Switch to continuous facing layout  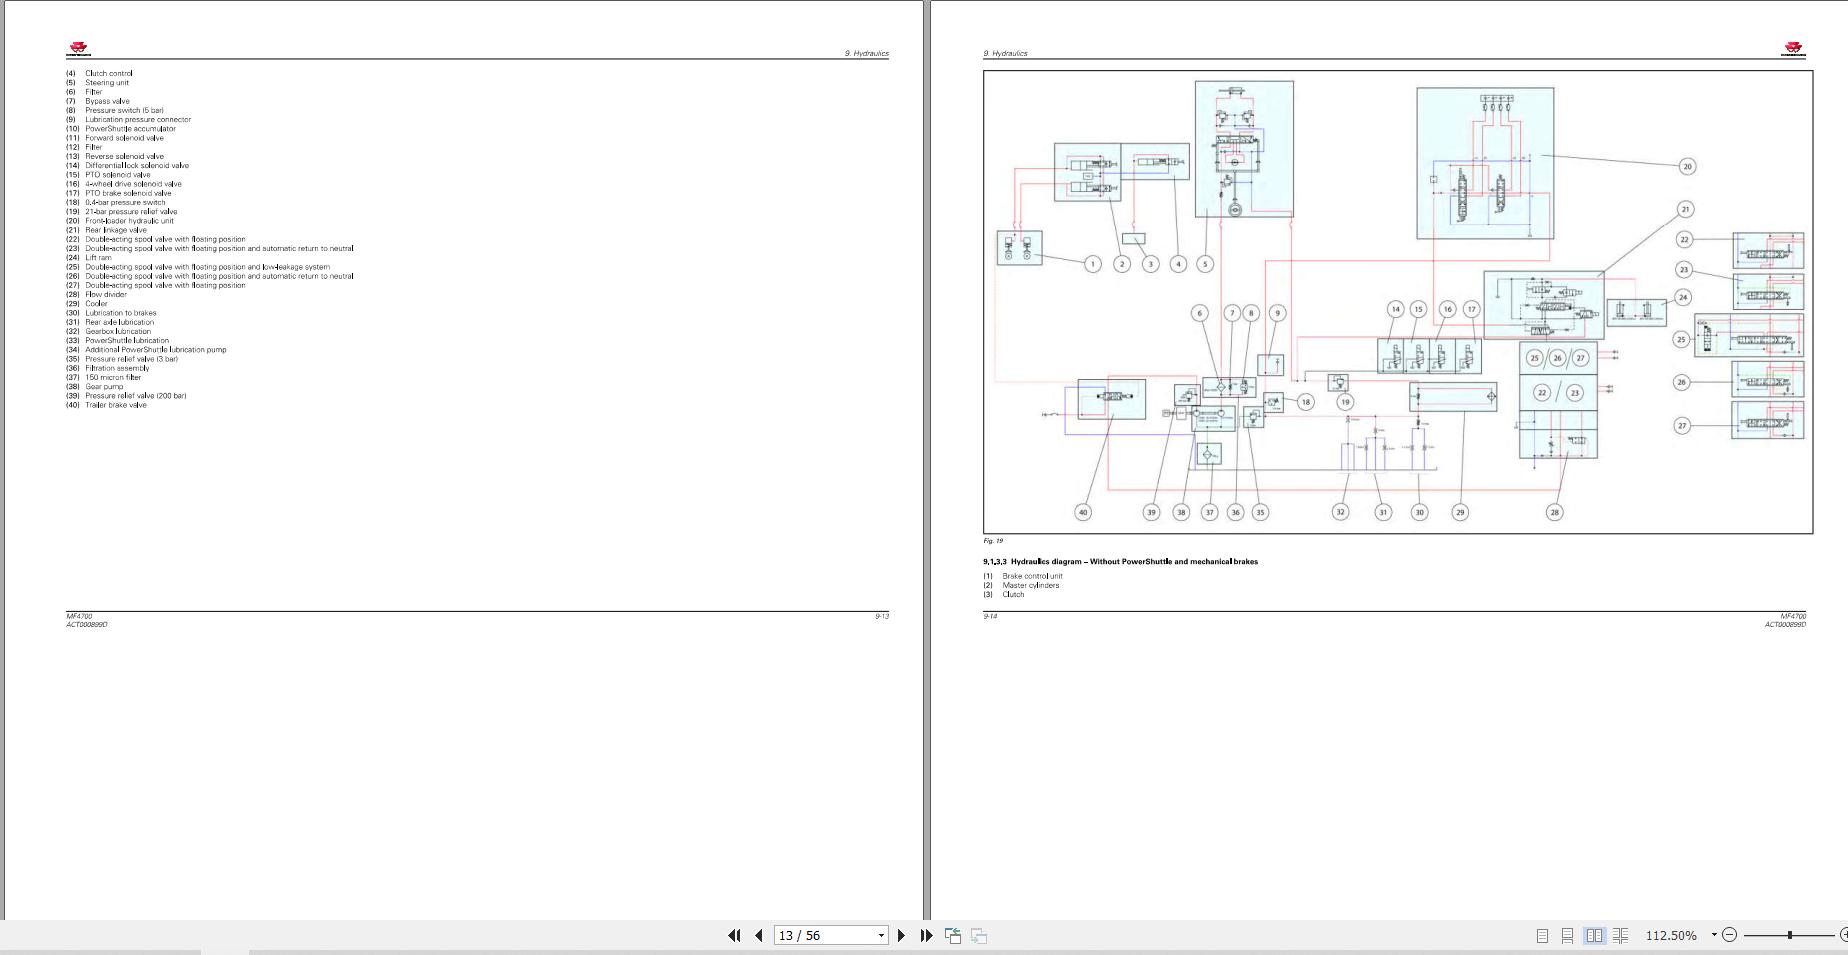tap(1621, 936)
